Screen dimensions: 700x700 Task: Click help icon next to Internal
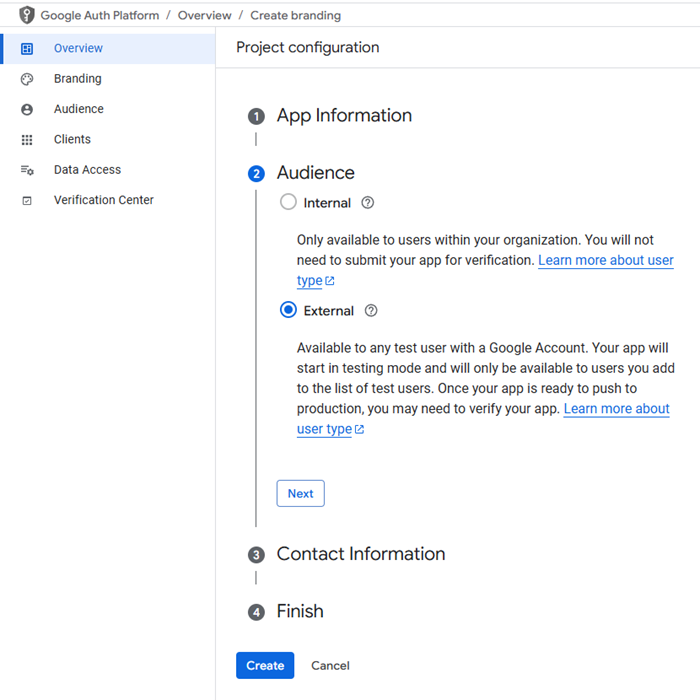(x=367, y=202)
